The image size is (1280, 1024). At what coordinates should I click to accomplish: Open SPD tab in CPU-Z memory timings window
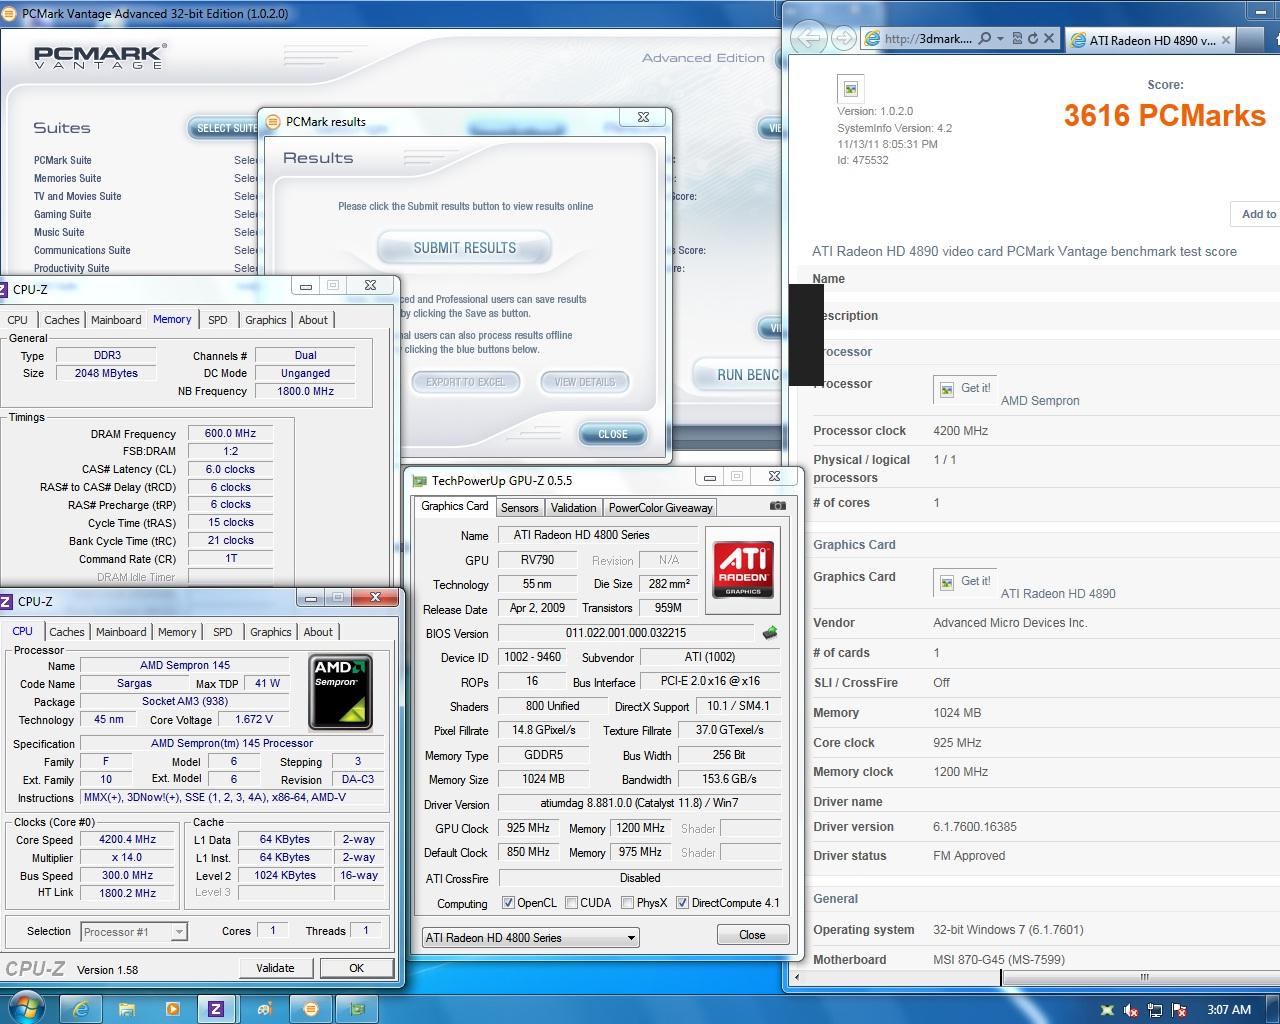[x=218, y=320]
